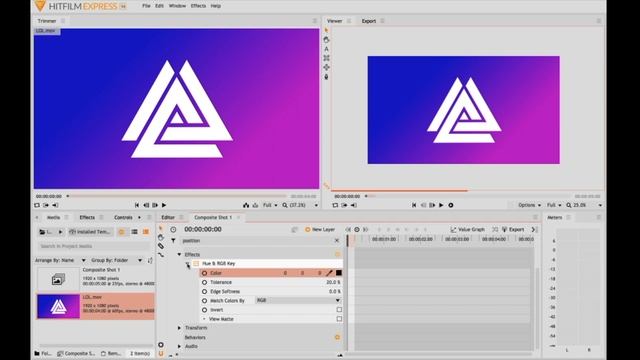Open Arrange By Name dropdown
640x360 pixels.
pos(60,260)
